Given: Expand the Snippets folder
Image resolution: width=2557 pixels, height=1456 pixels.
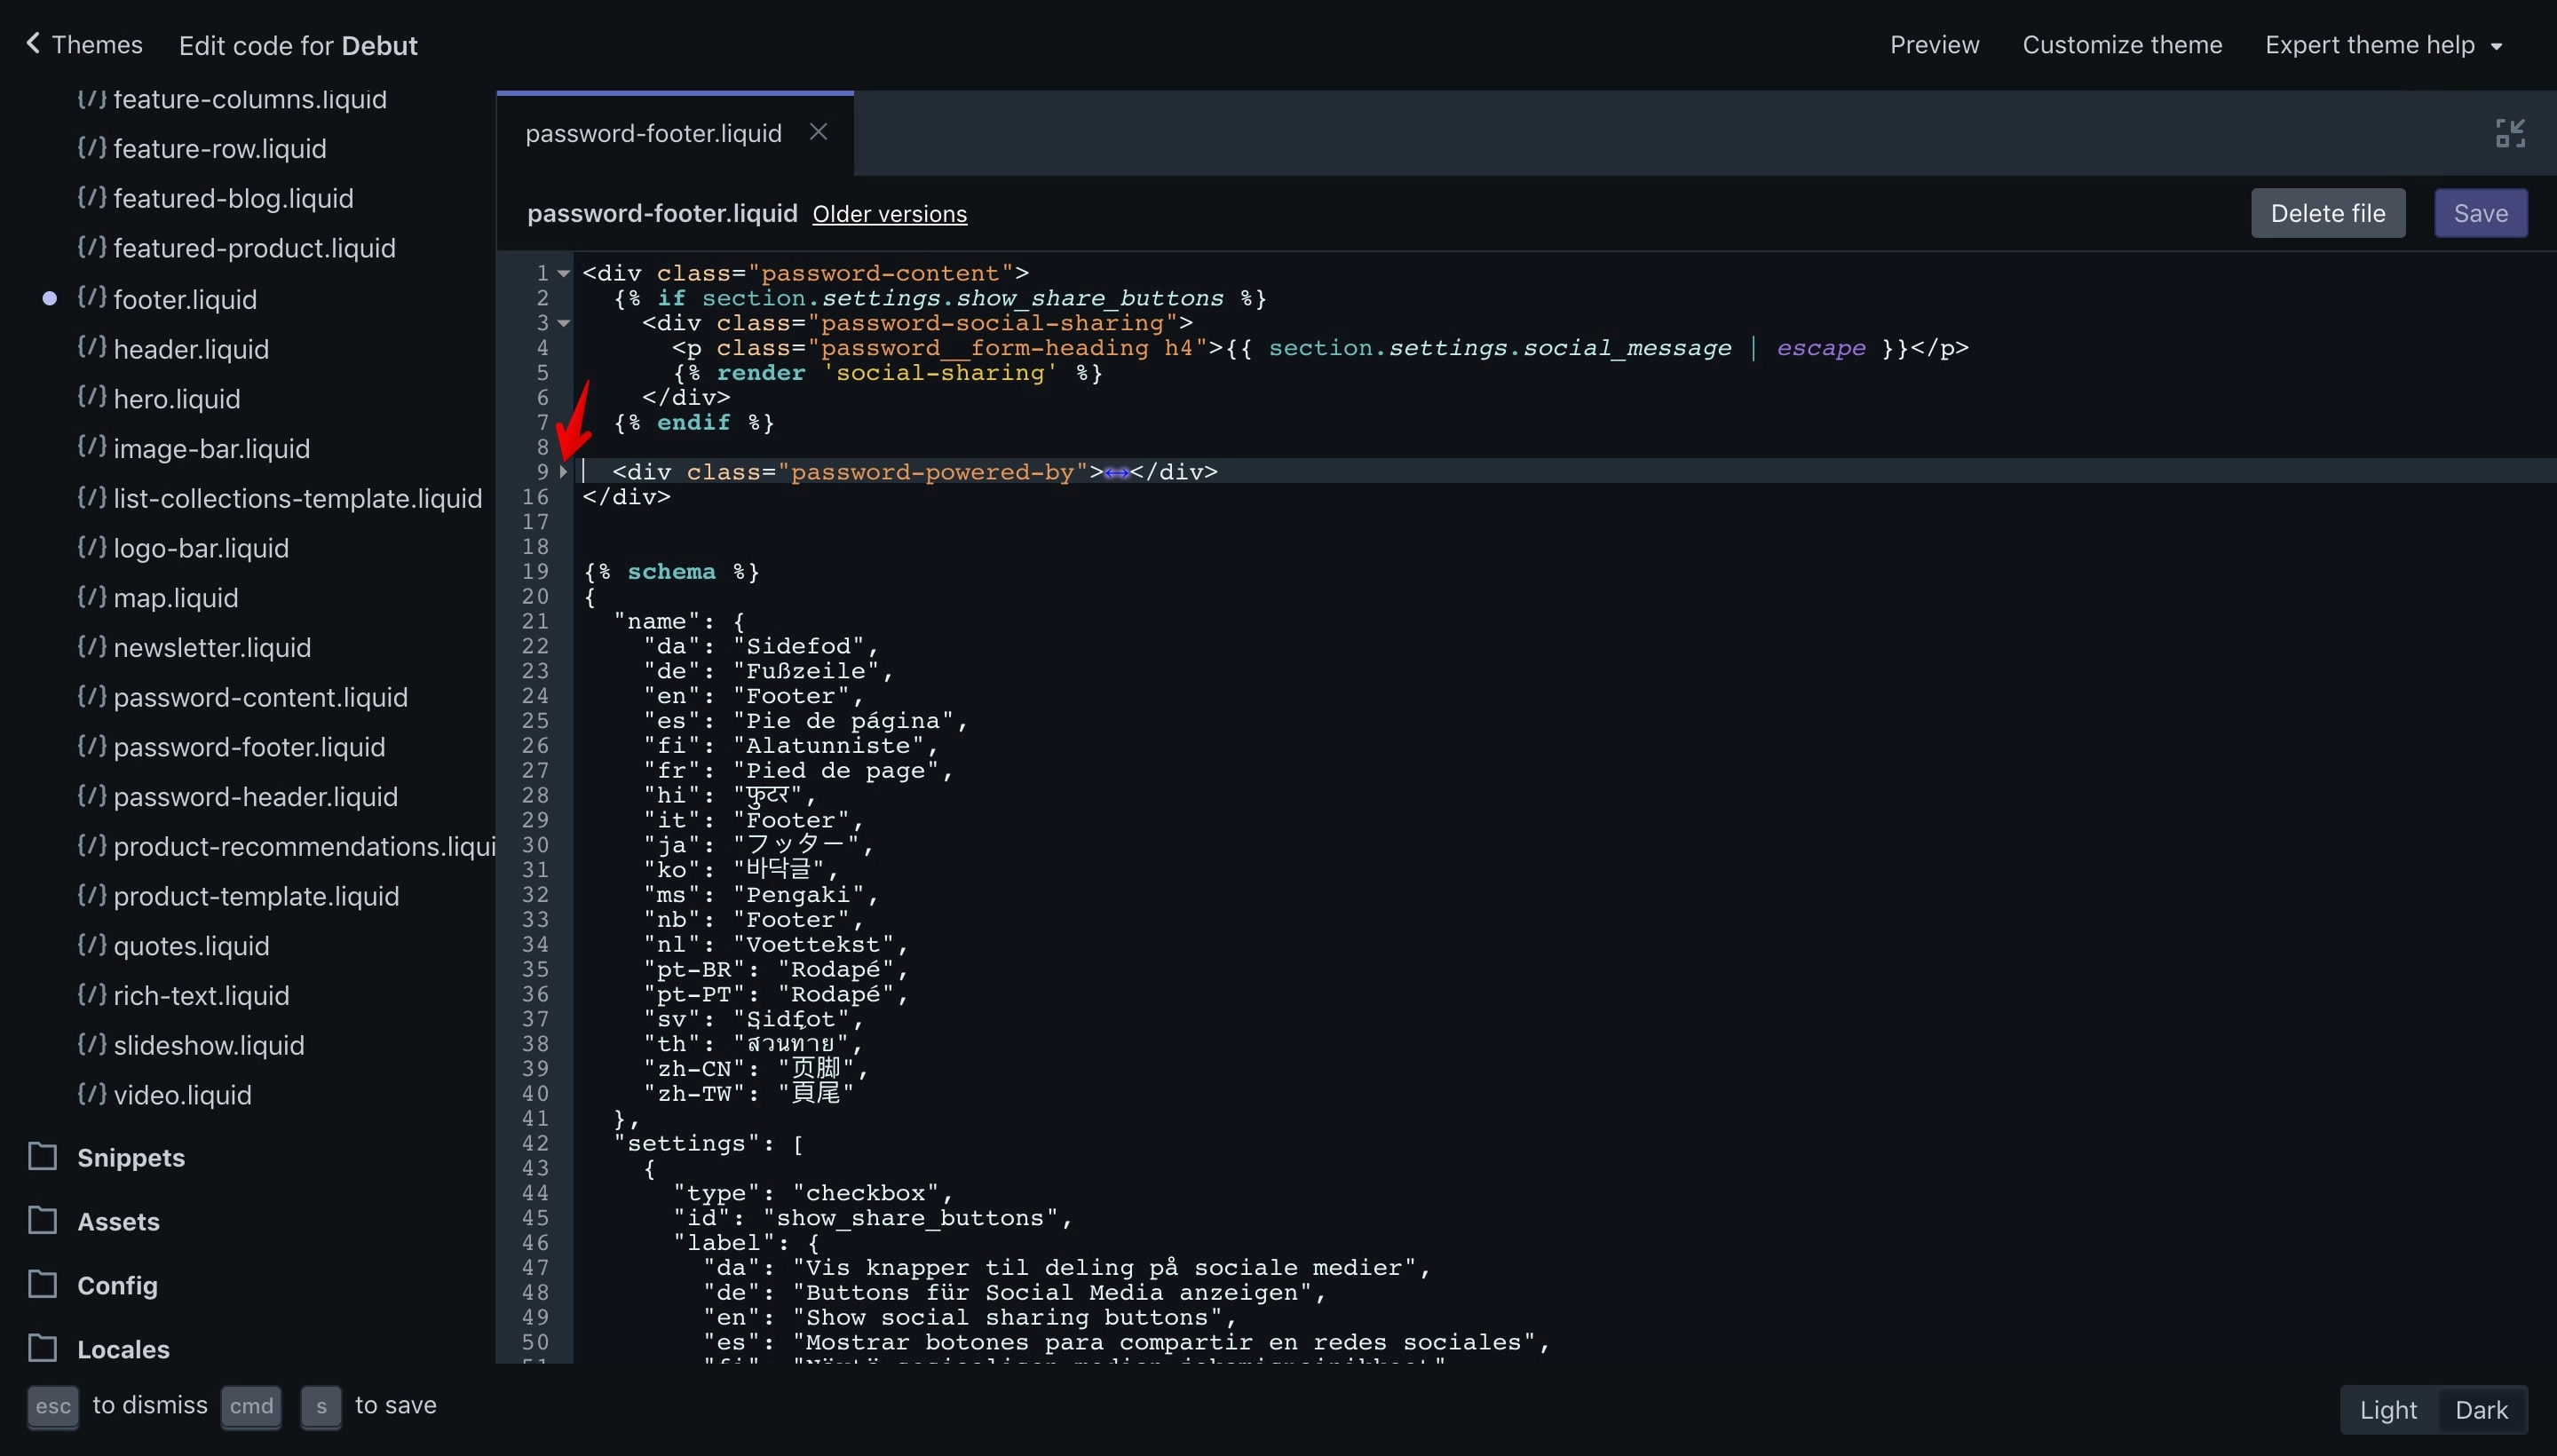Looking at the screenshot, I should point(131,1158).
